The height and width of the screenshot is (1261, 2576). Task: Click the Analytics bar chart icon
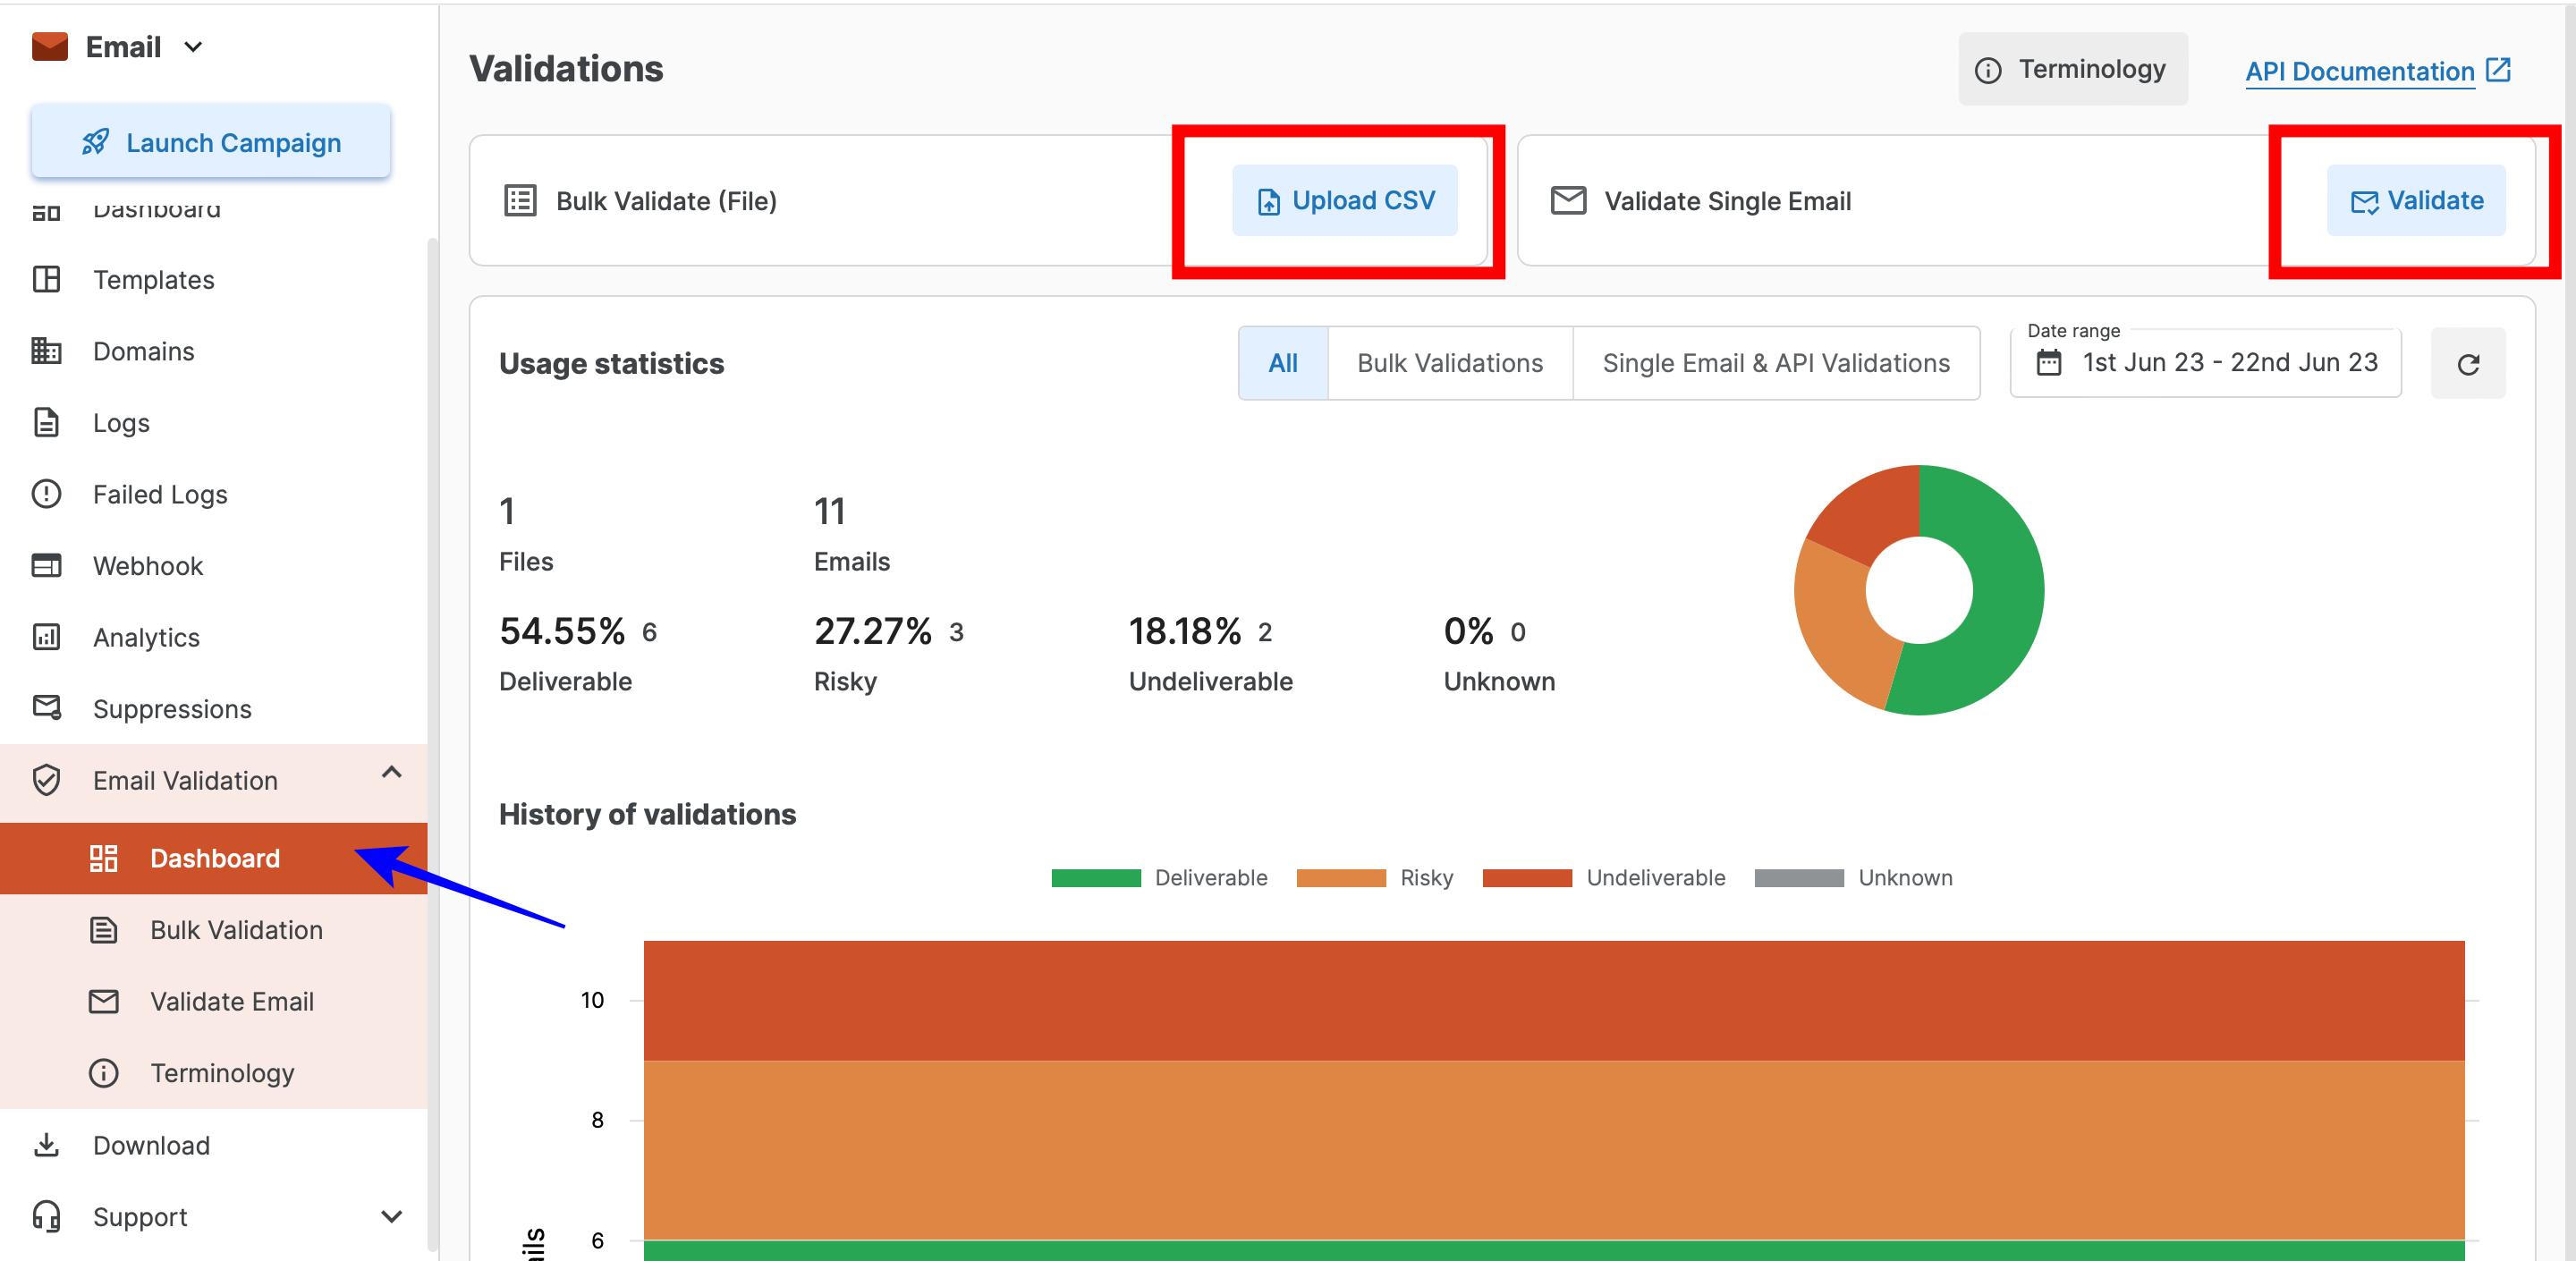47,637
